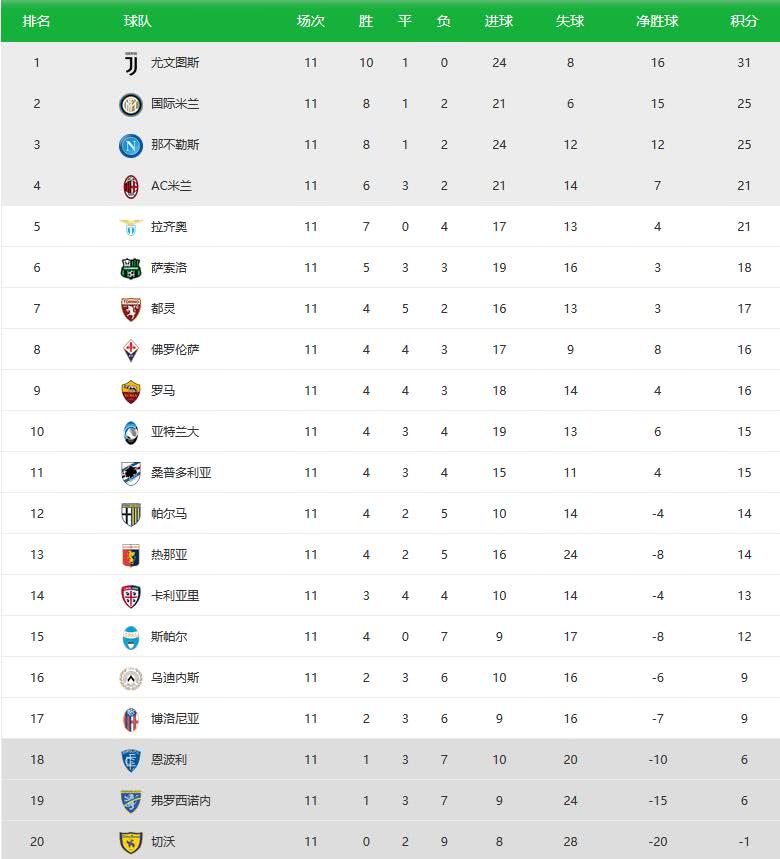Click the Juventus club crest
This screenshot has width=780, height=859.
pyautogui.click(x=131, y=63)
